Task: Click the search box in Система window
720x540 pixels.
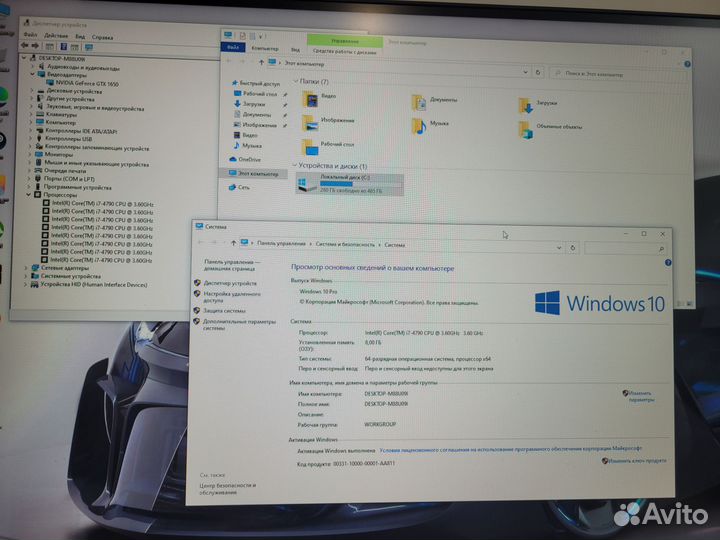Action: (x=625, y=248)
